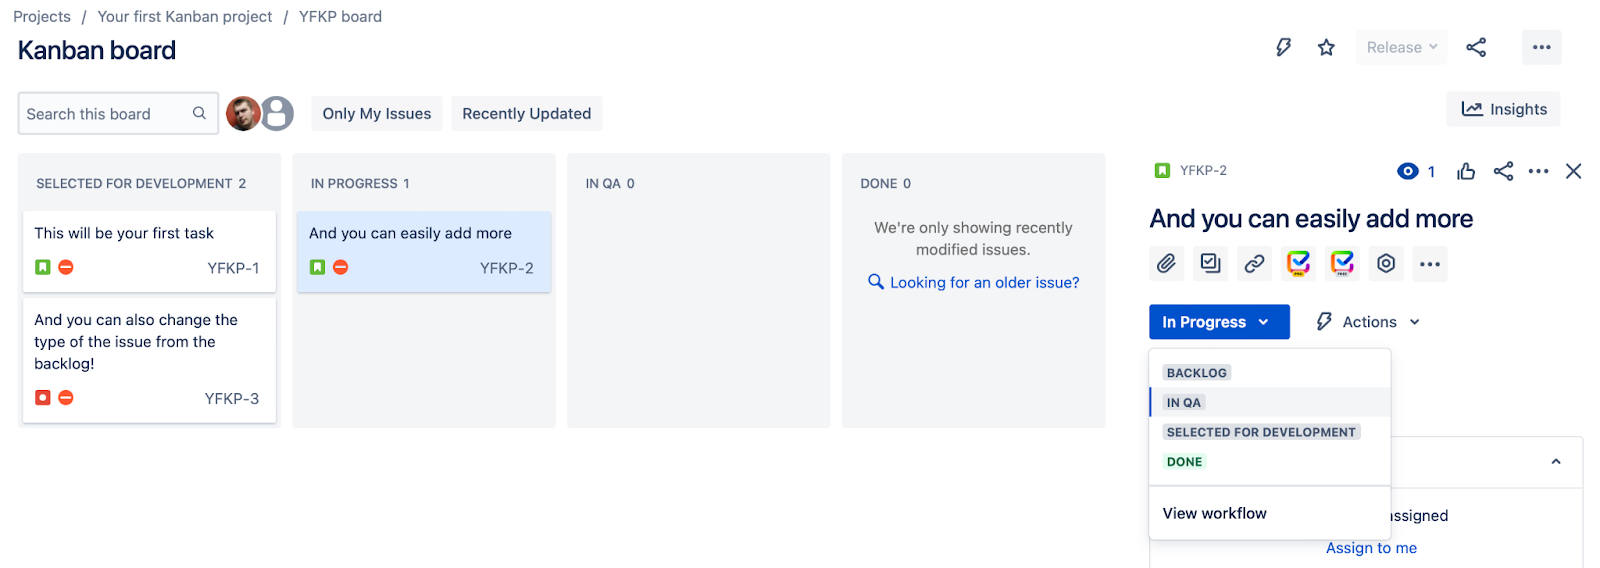Screen dimensions: 1600x568
Task: Add a child issue icon
Action: 1210,264
